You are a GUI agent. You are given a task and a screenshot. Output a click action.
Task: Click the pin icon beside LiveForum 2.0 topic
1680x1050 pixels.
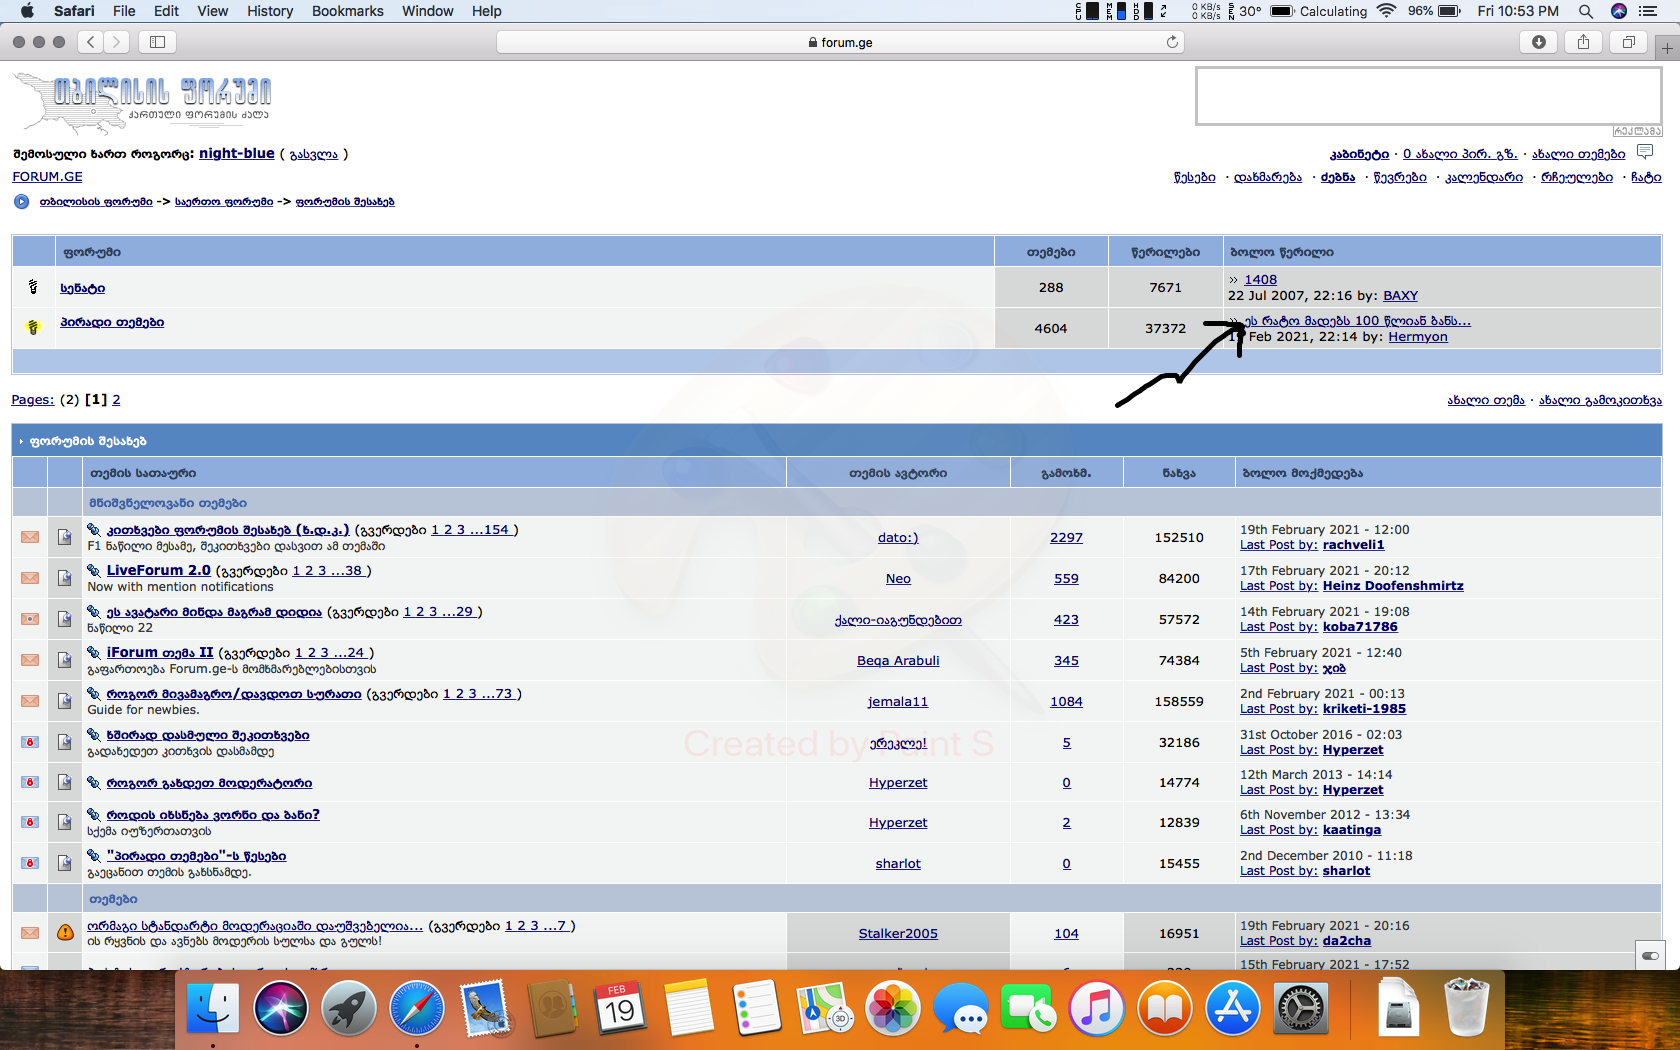coord(95,569)
